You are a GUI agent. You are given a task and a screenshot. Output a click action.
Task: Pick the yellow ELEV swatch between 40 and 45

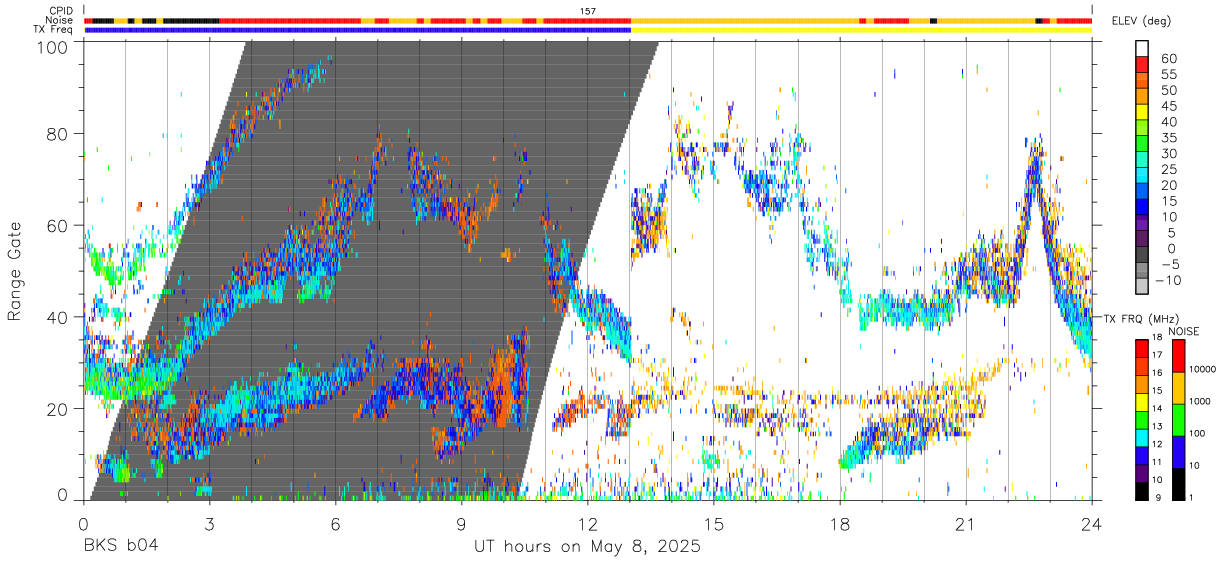[x=1142, y=112]
